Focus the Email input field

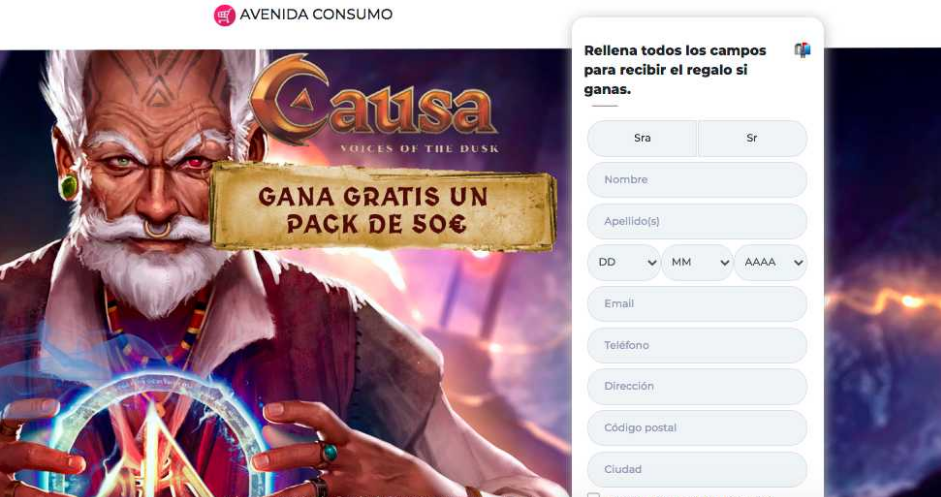coord(697,304)
